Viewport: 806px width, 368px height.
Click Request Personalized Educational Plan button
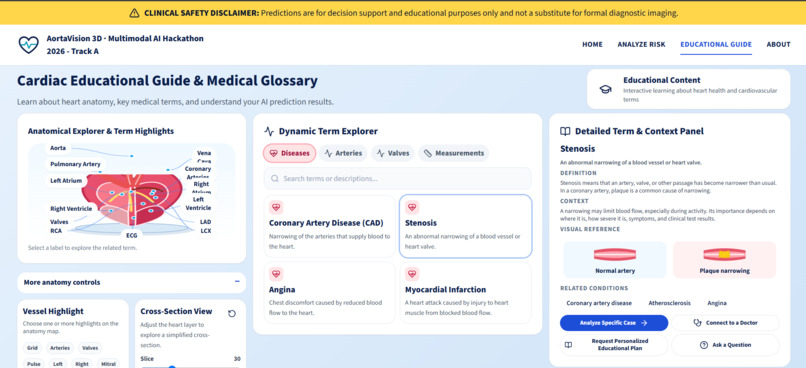tap(614, 345)
